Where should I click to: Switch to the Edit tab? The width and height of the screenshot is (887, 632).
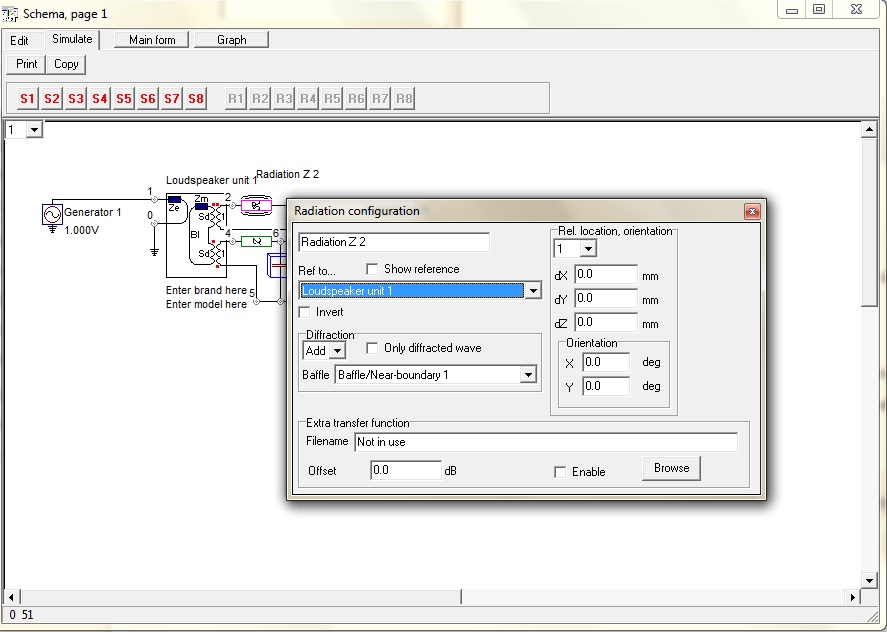19,40
